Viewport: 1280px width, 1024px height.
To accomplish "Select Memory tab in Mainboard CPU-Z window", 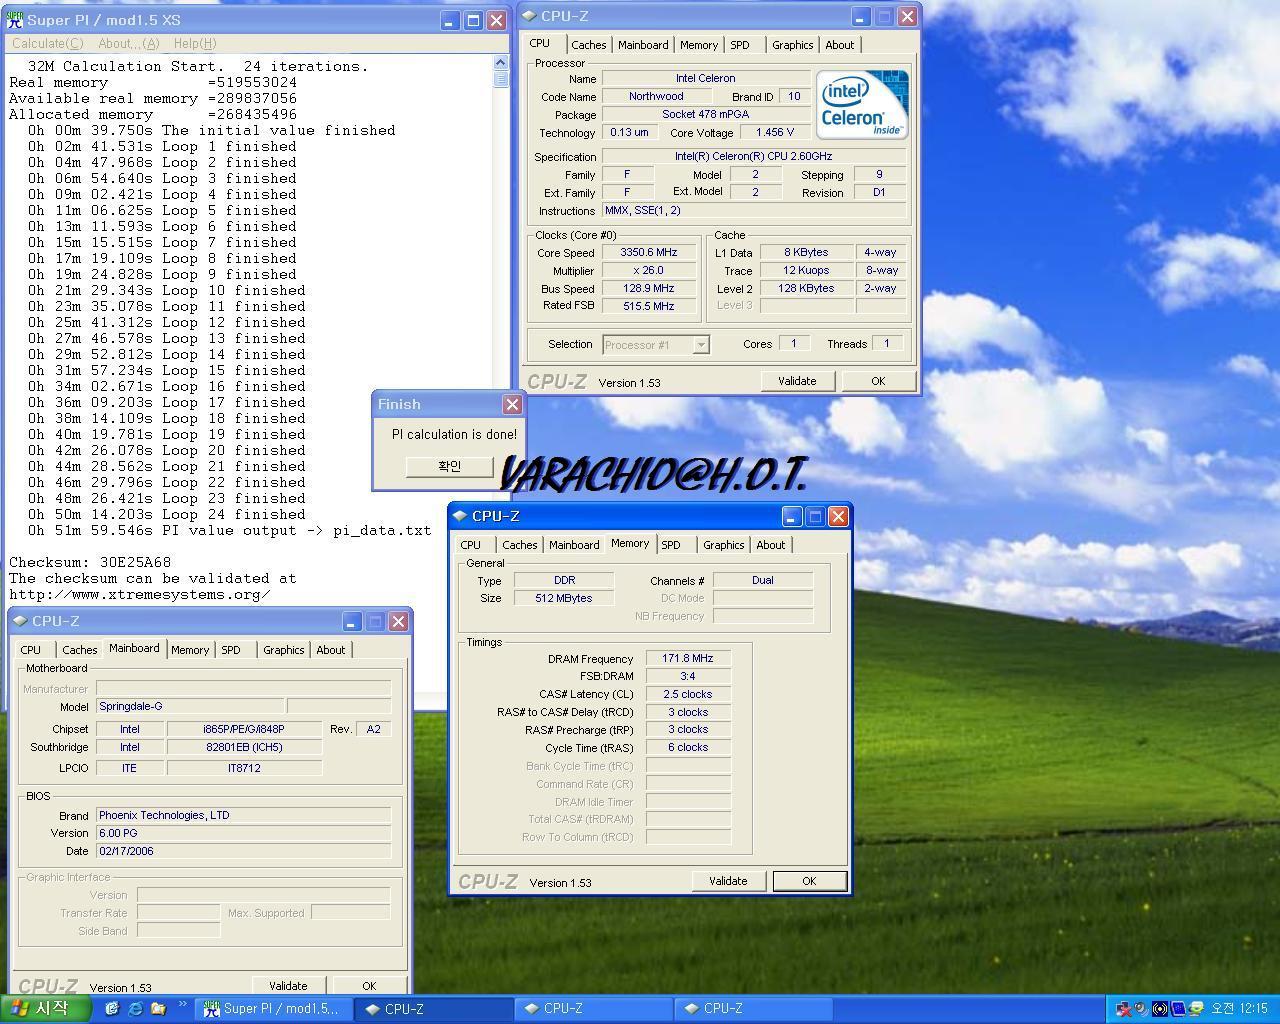I will tap(190, 650).
